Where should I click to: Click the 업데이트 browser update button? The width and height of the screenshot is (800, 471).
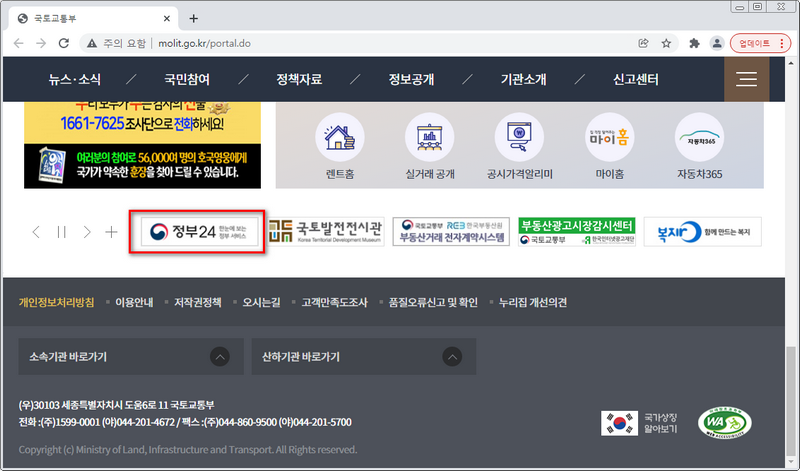755,43
